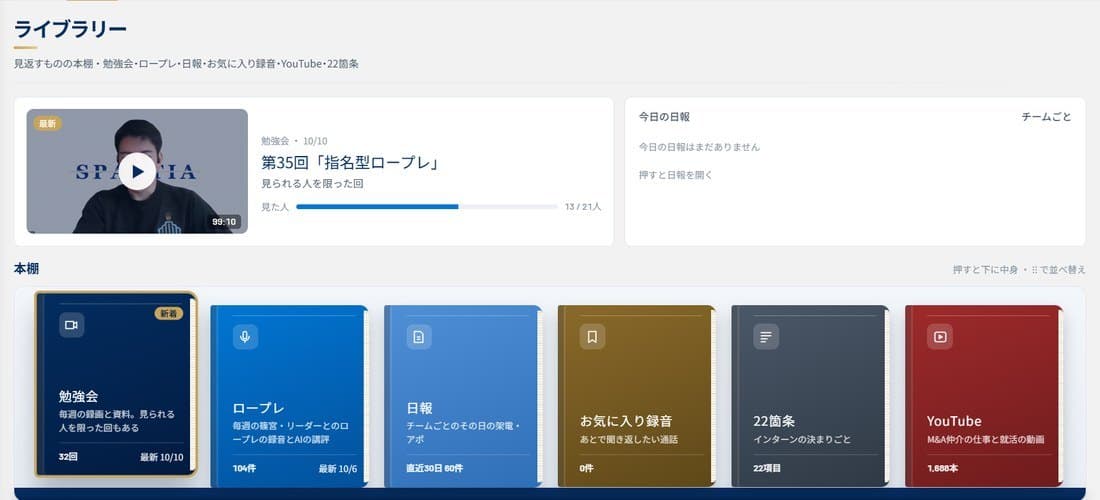Click あとで聞き返したい通話 description
1100x500 pixels.
[629, 440]
